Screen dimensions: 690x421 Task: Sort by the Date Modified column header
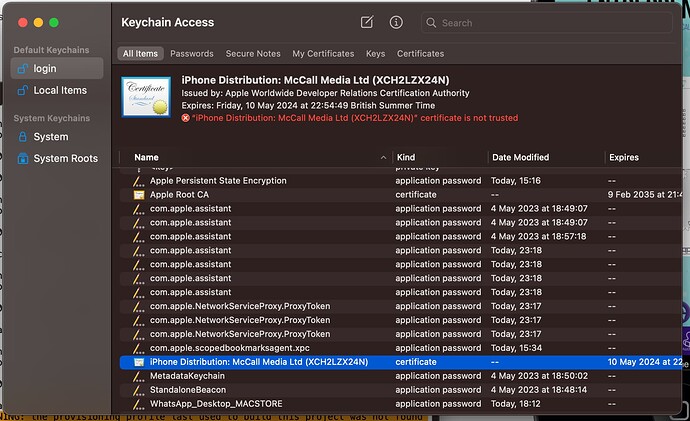coord(521,157)
